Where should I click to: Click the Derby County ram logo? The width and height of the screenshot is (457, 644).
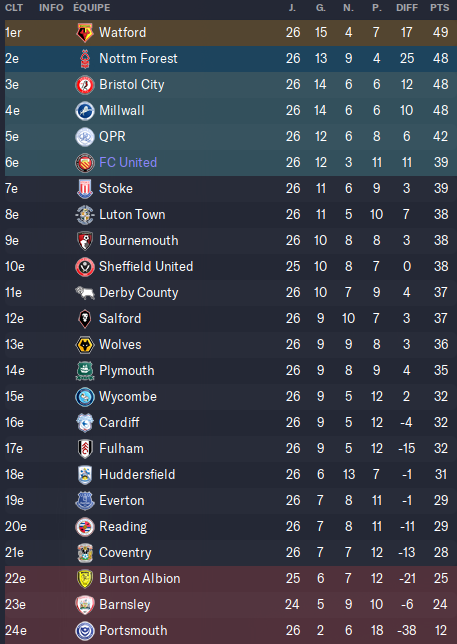(85, 292)
